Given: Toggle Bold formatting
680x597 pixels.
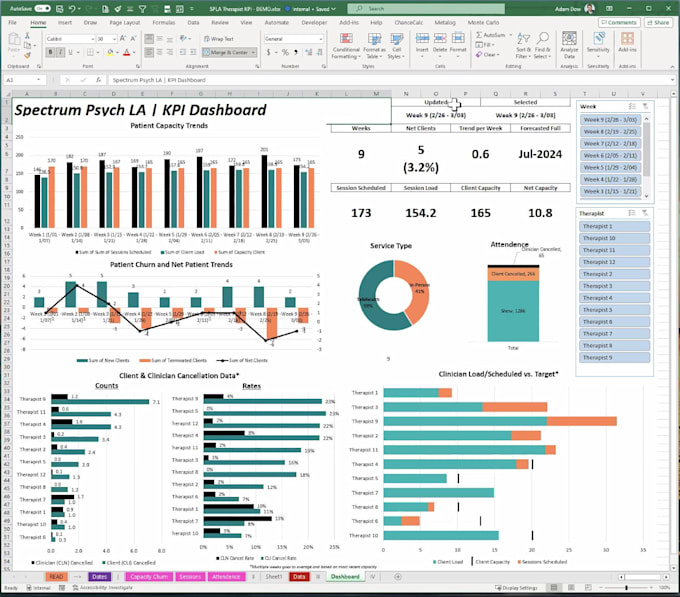Looking at the screenshot, I should [x=51, y=52].
